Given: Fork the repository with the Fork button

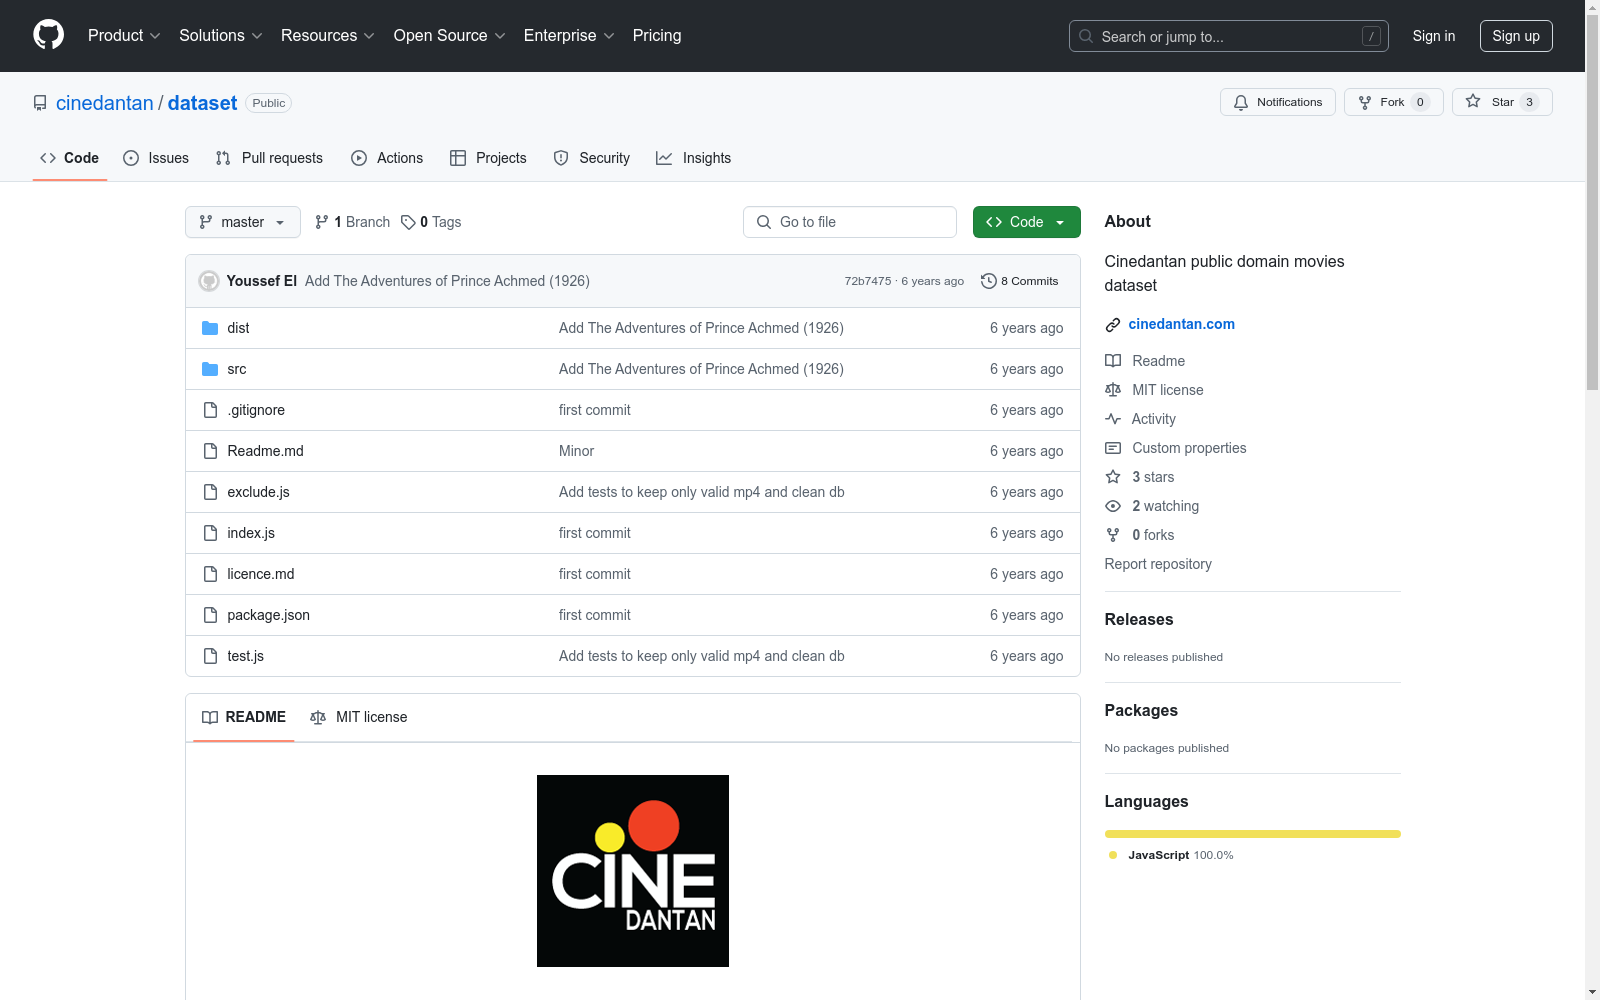Looking at the screenshot, I should click(x=1394, y=102).
